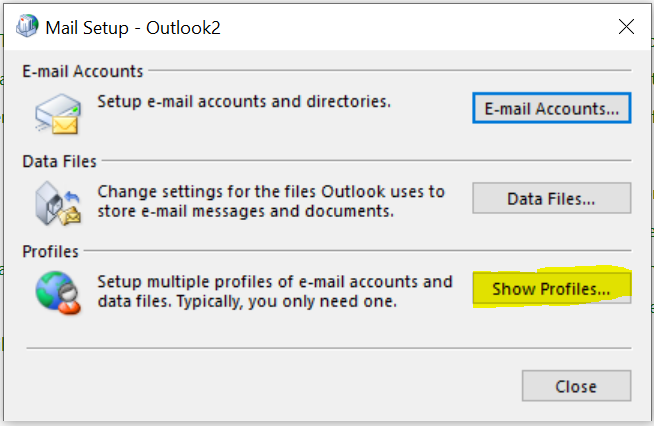Close the Mail Setup dialog with X
This screenshot has height=426, width=654.
tap(626, 27)
